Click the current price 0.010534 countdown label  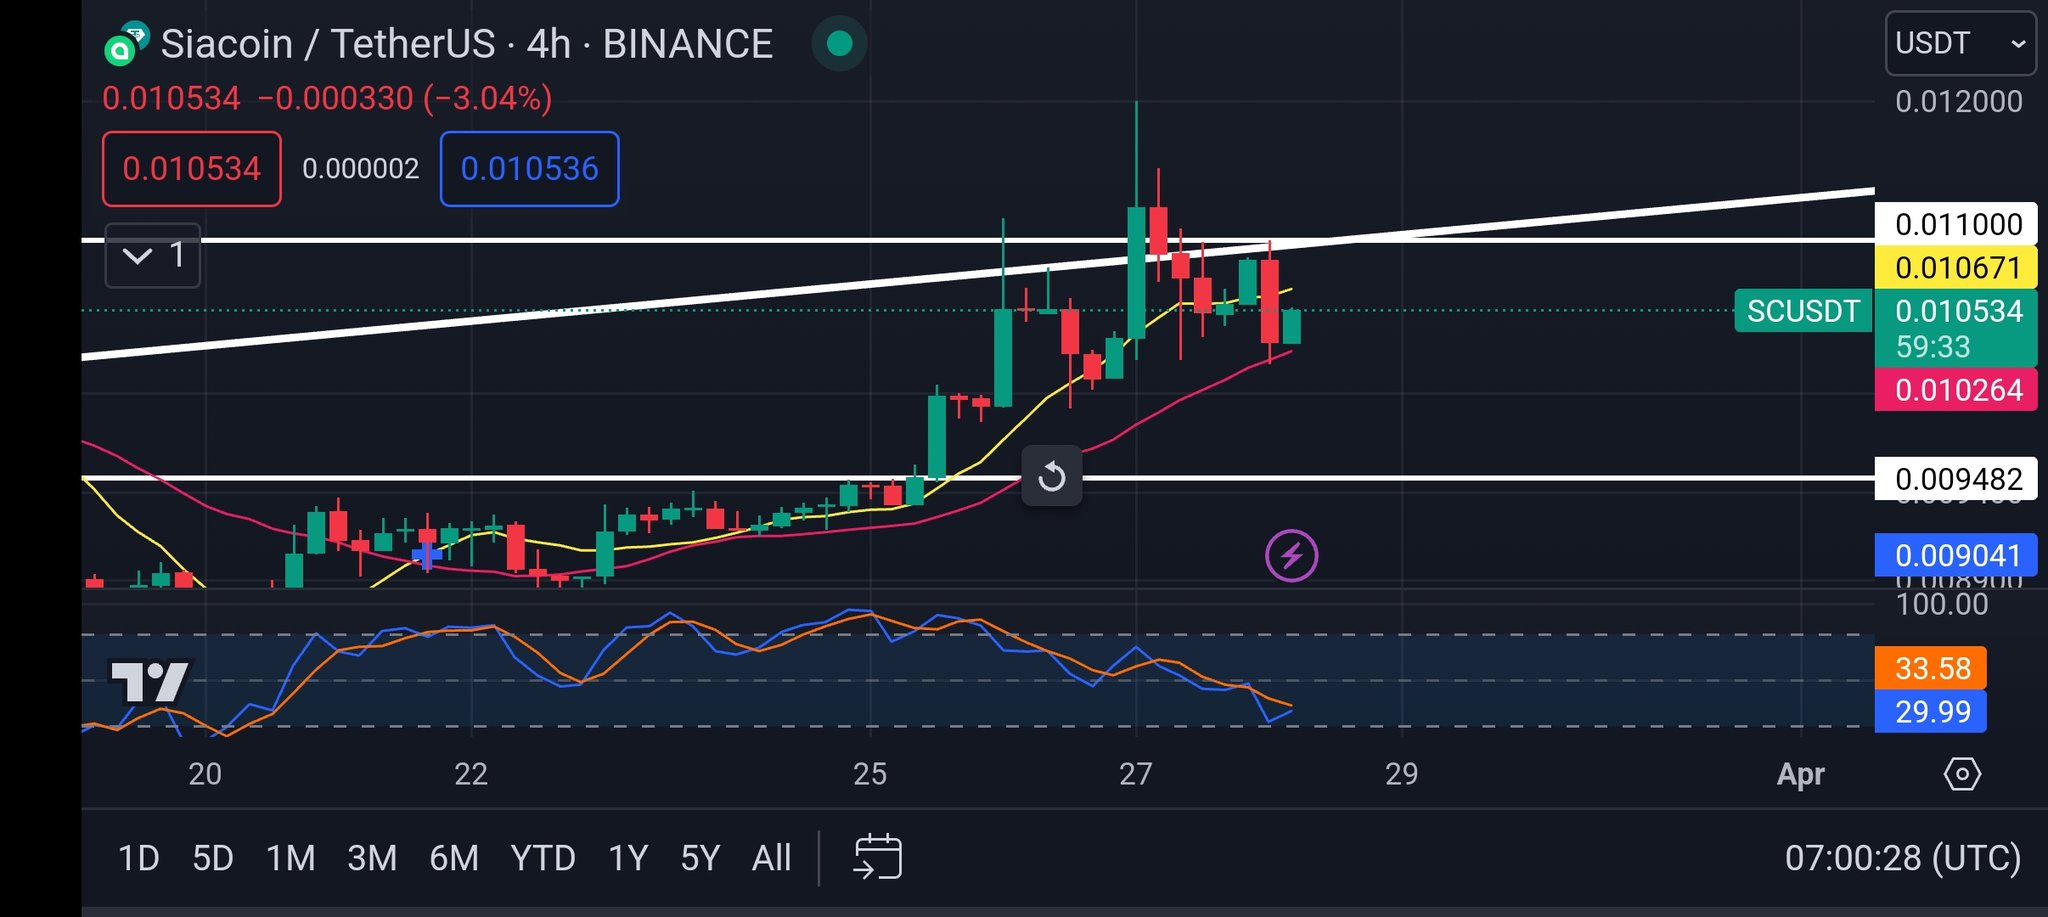click(x=1956, y=328)
